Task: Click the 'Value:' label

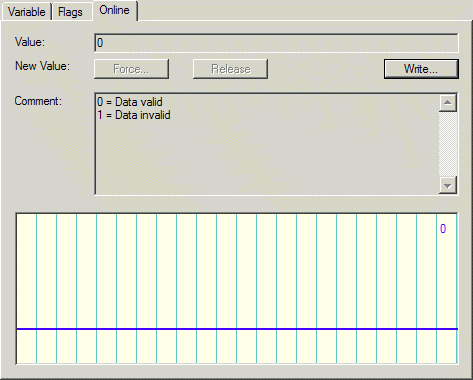Action: [30, 42]
